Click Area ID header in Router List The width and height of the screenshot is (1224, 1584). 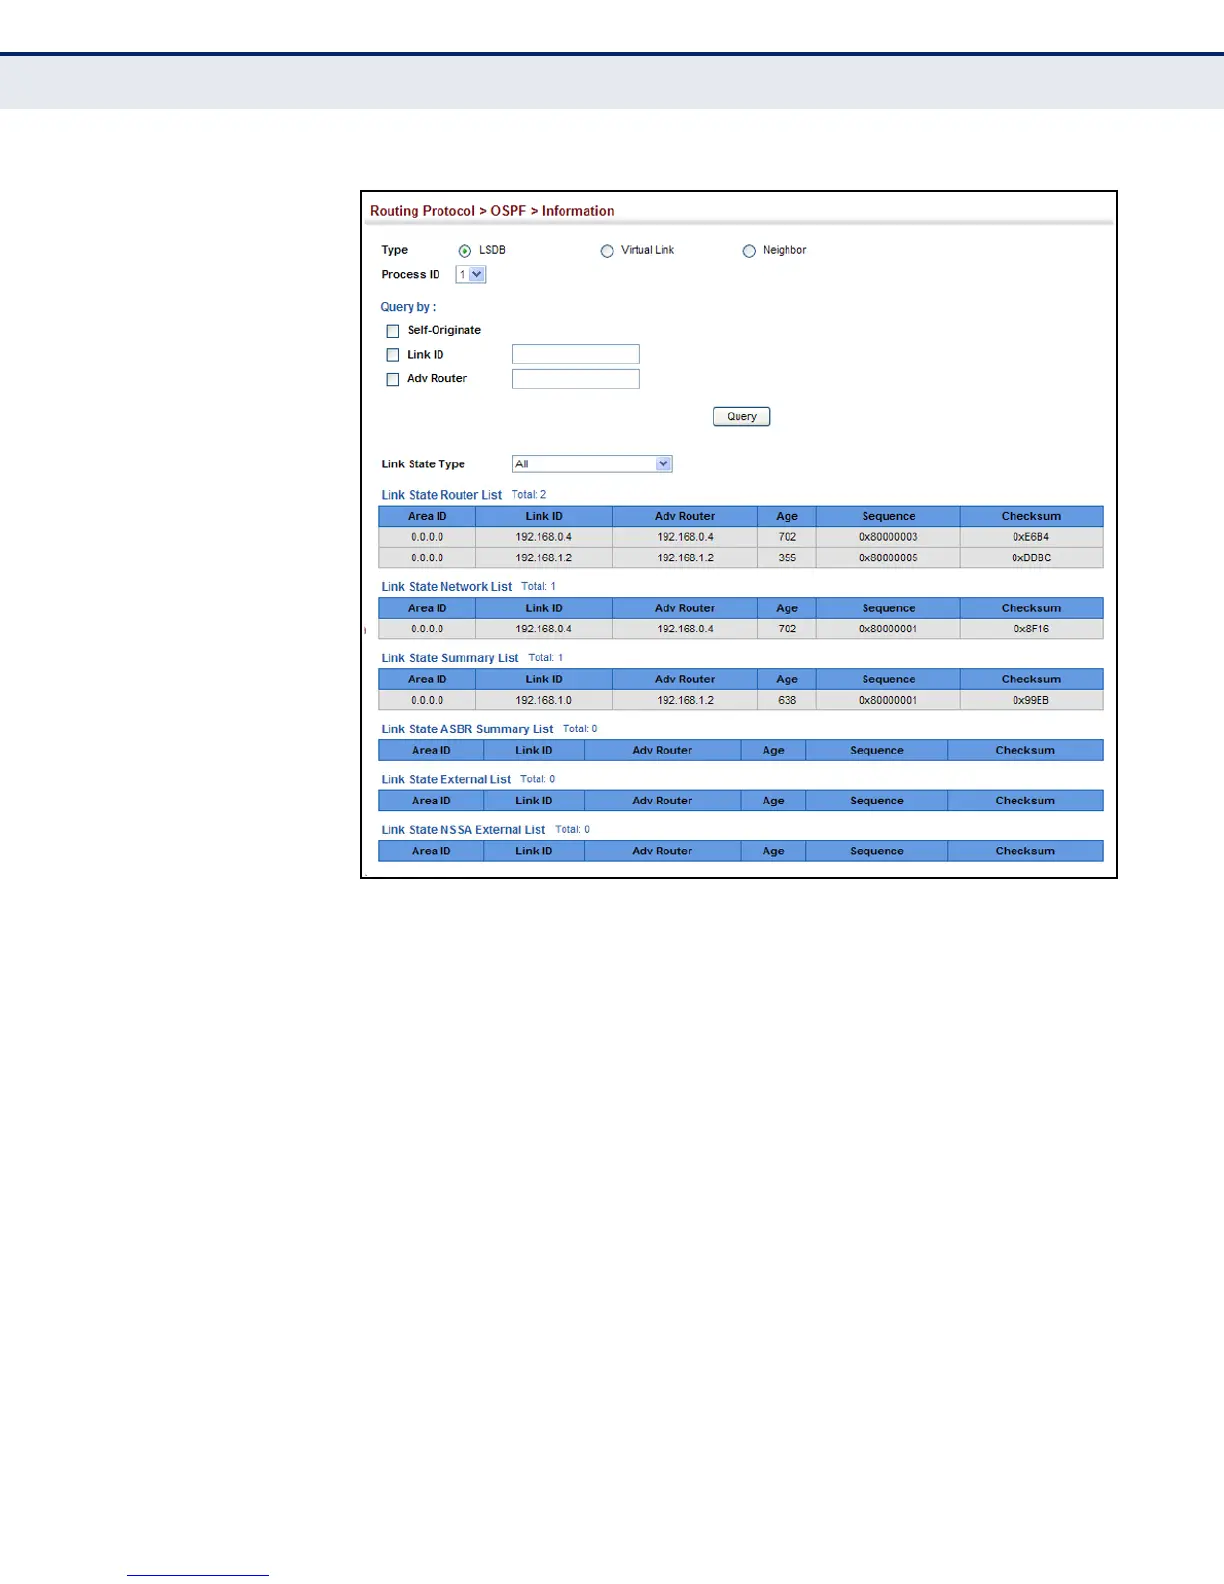[427, 516]
